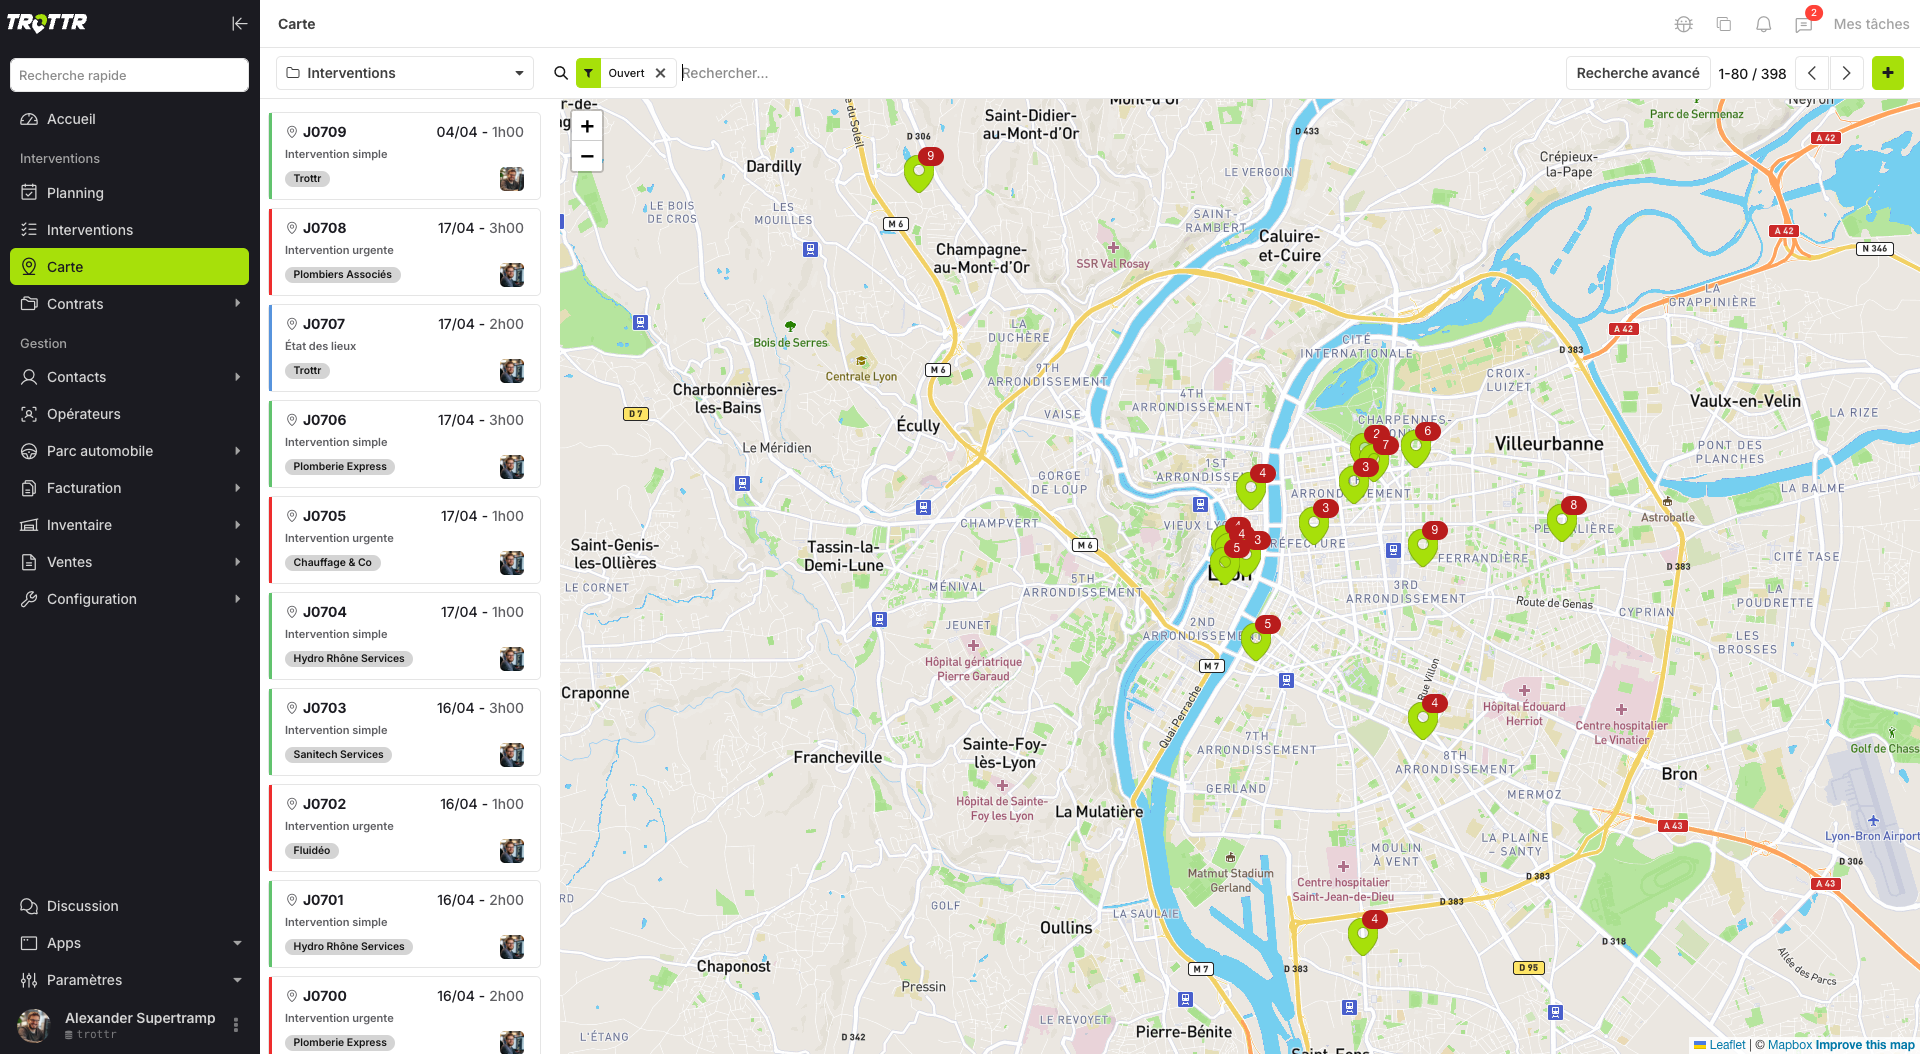This screenshot has height=1054, width=1920.
Task: Open intervention J0708 card
Action: tap(404, 251)
